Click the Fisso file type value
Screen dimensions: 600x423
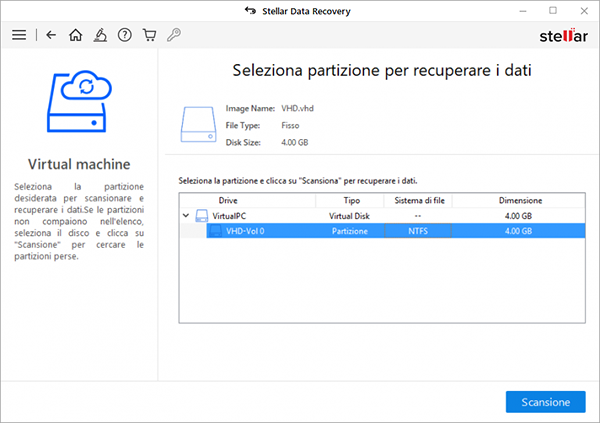pyautogui.click(x=290, y=126)
